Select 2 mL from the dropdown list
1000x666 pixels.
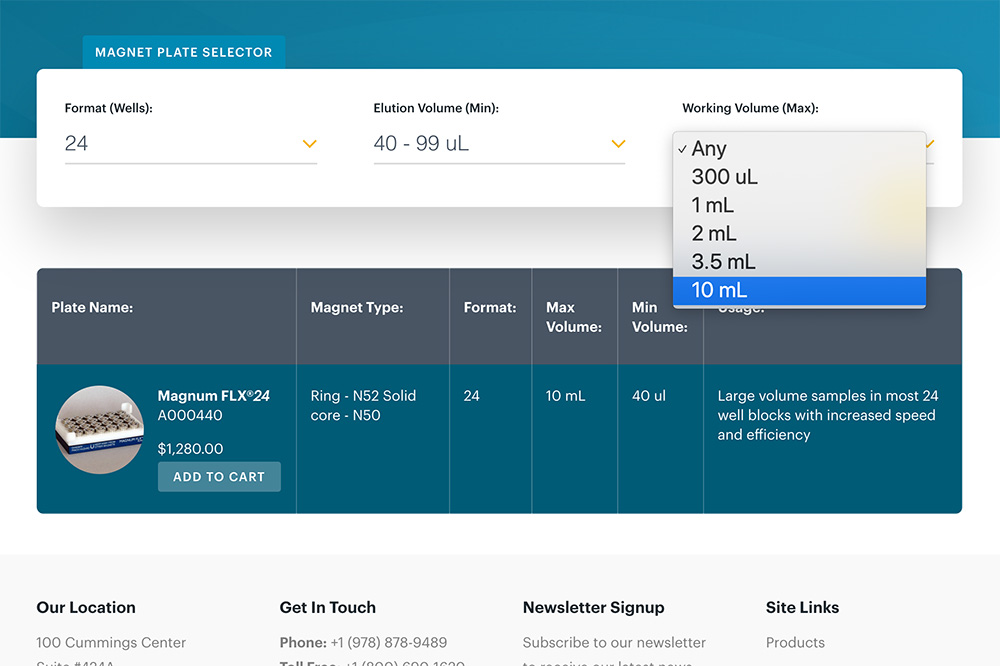pos(713,234)
